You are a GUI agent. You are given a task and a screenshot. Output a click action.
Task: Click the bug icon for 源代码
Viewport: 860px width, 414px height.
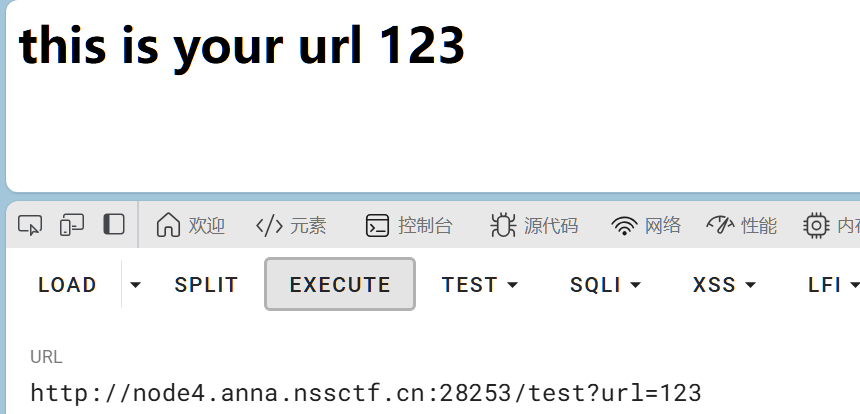502,225
